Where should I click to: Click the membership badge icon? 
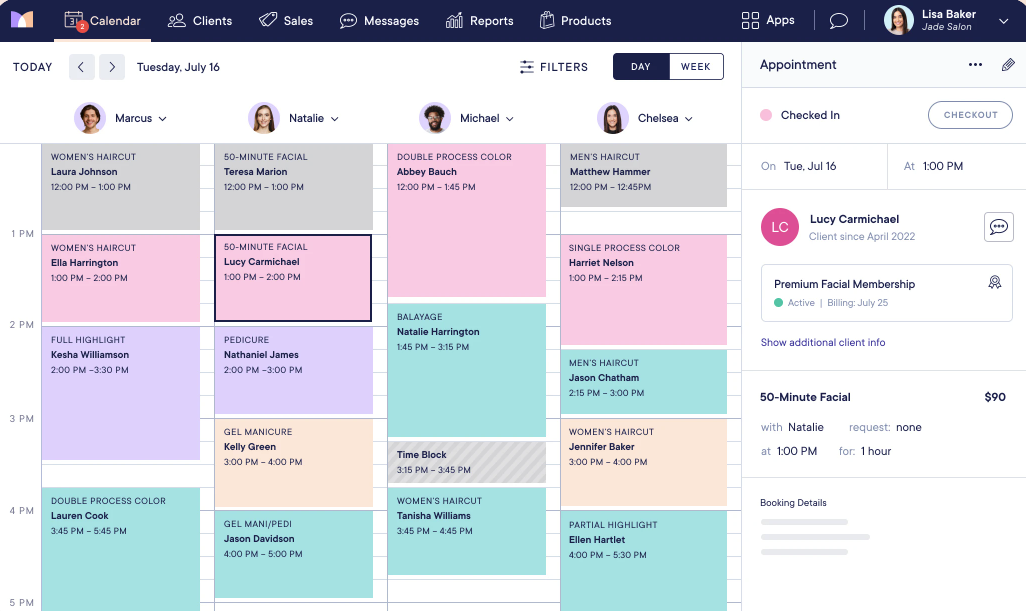(994, 283)
